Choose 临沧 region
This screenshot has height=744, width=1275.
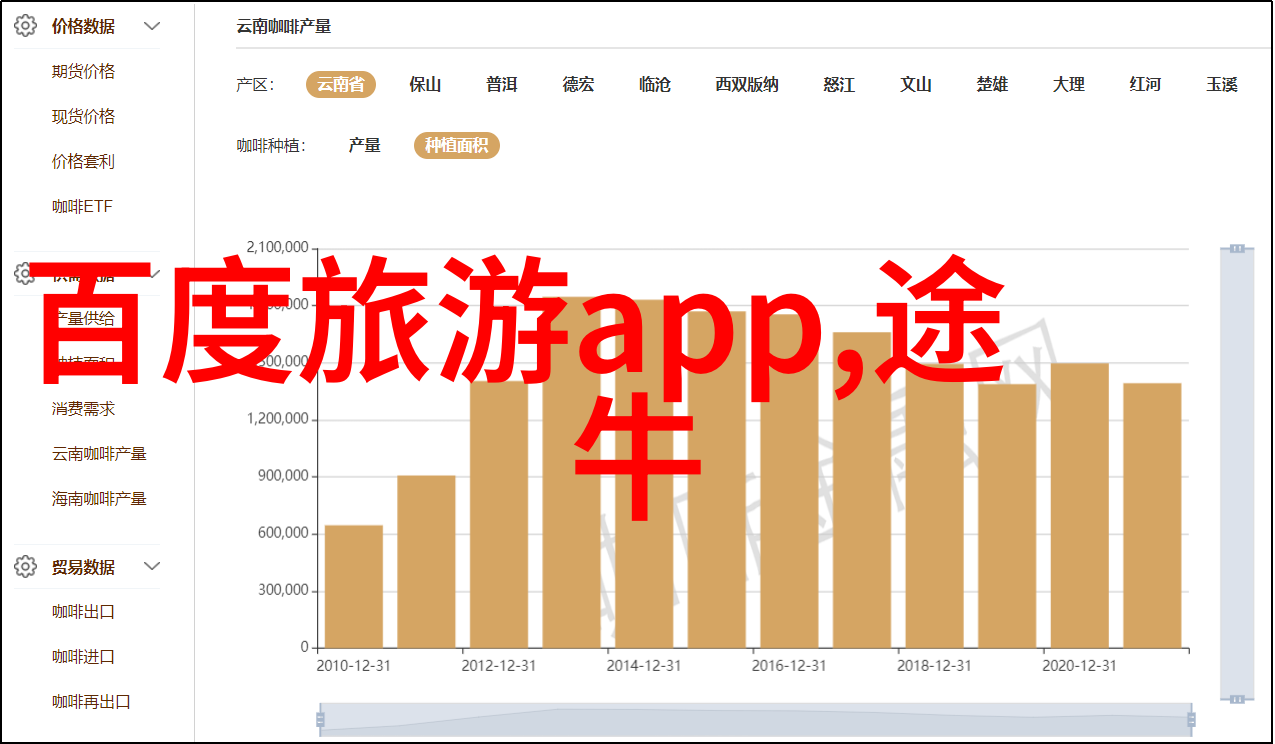click(x=655, y=85)
